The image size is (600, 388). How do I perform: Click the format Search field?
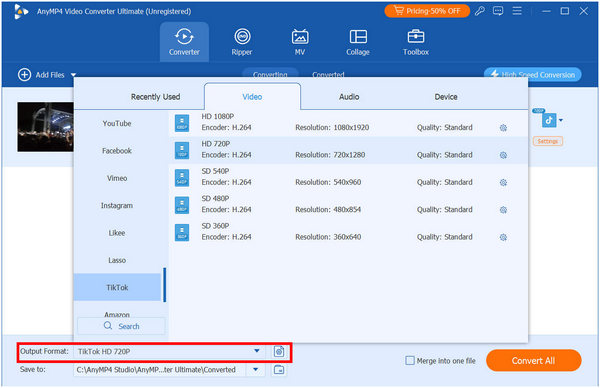click(x=121, y=326)
